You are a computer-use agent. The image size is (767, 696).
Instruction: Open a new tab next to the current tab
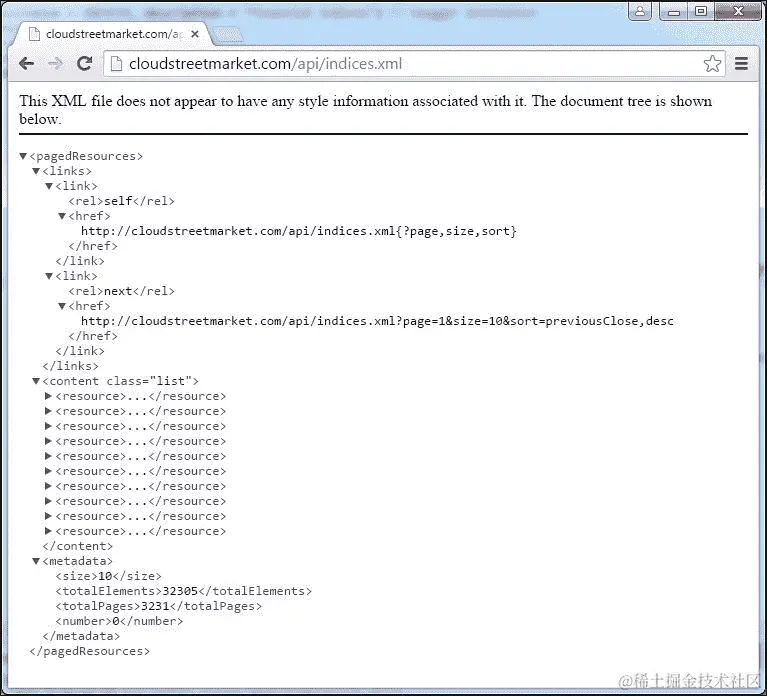[x=227, y=34]
